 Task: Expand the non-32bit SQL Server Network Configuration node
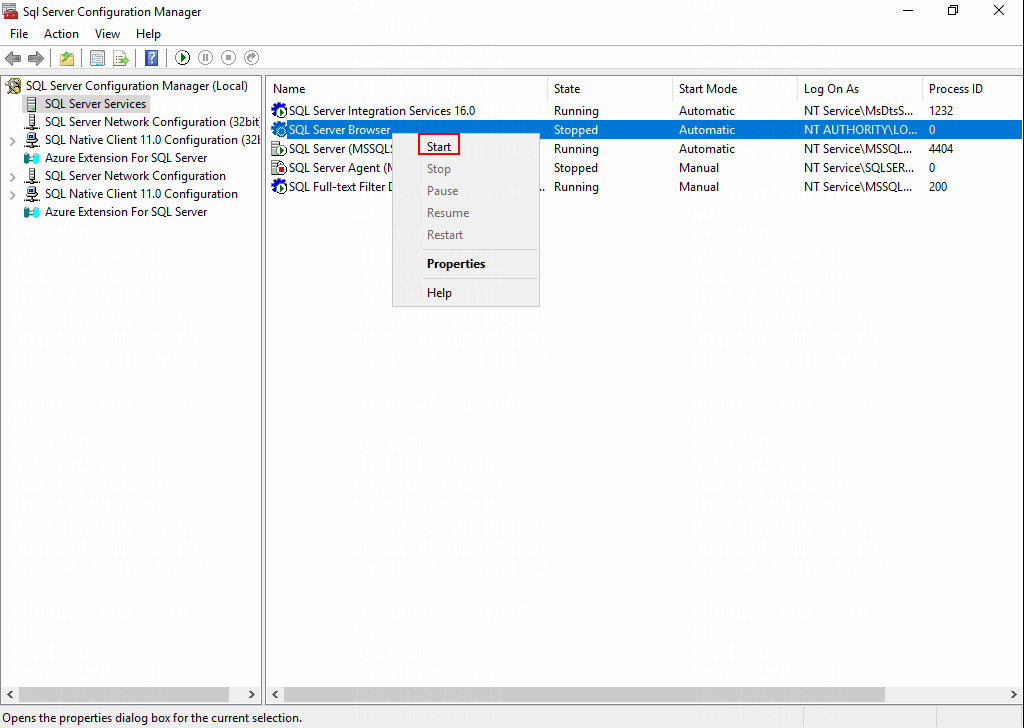click(x=12, y=176)
